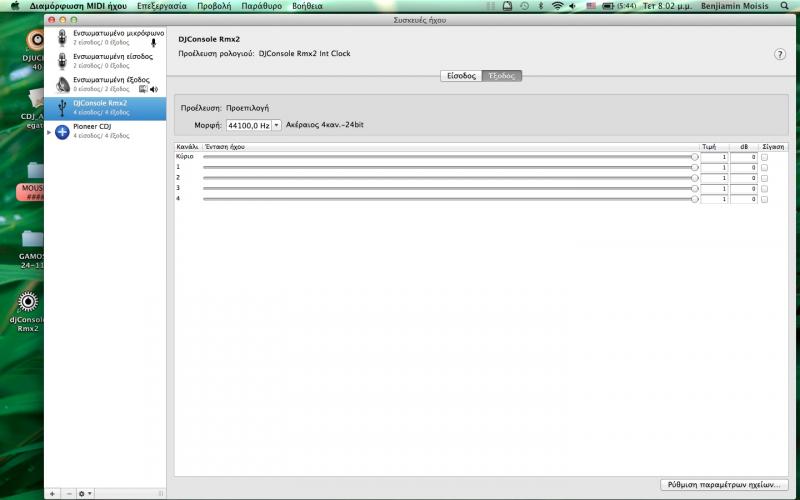Expand the Pioneer CDJ disclosure triangle
Image resolution: width=800 pixels, height=500 pixels.
coord(49,131)
